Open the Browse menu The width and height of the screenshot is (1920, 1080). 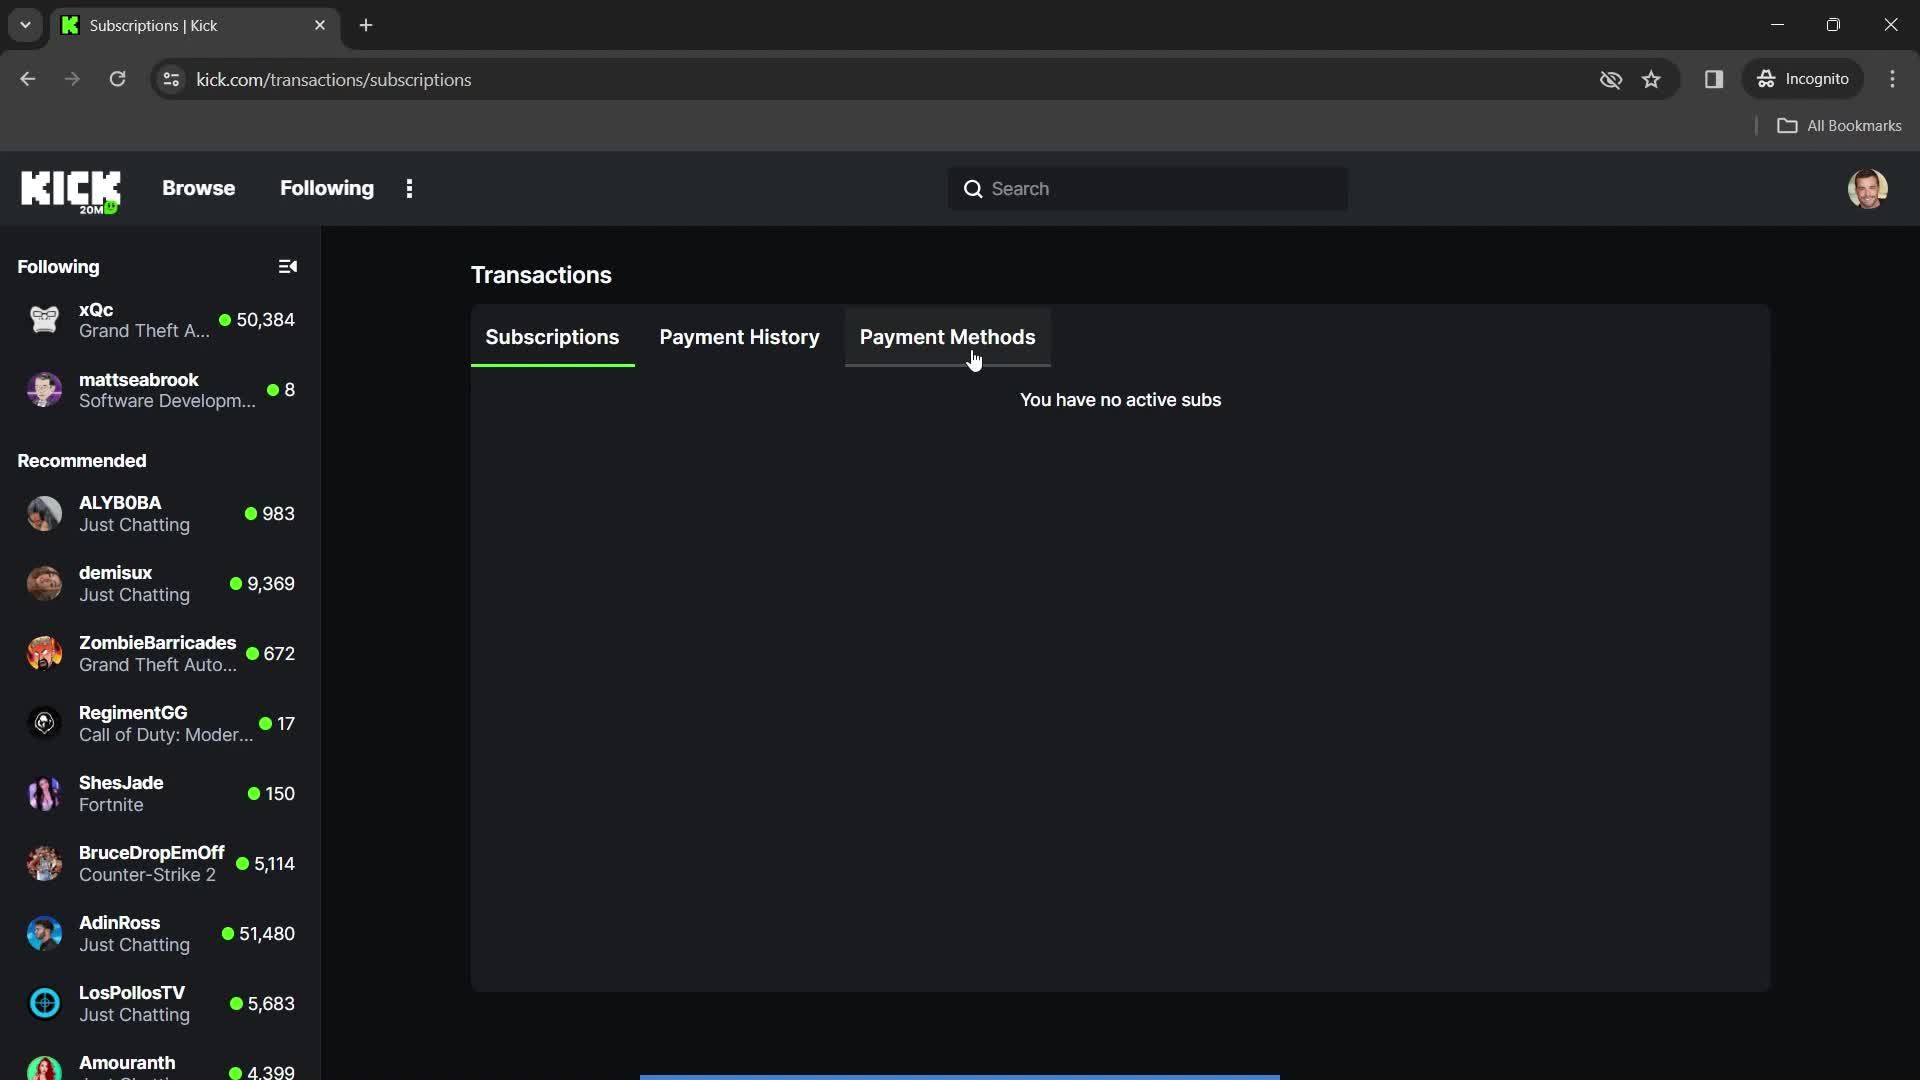(198, 187)
